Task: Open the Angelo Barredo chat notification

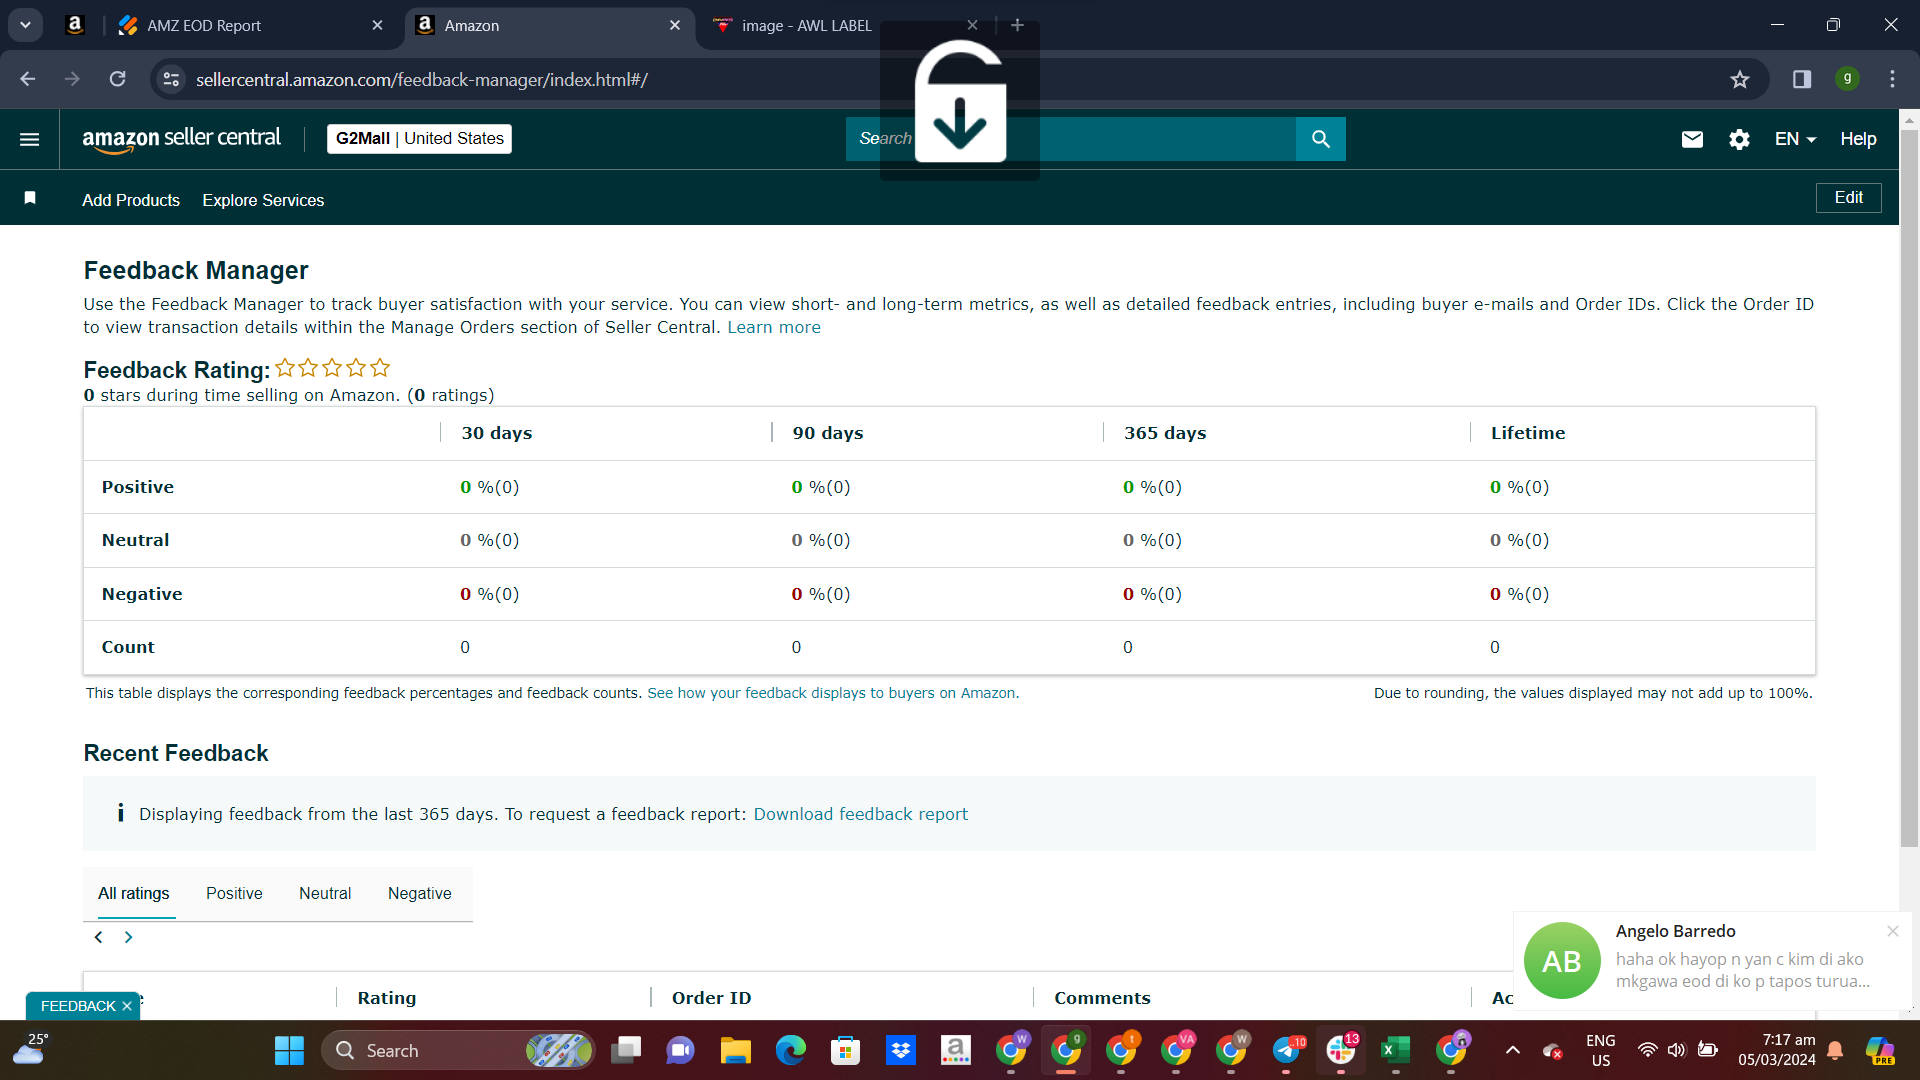Action: [1712, 961]
